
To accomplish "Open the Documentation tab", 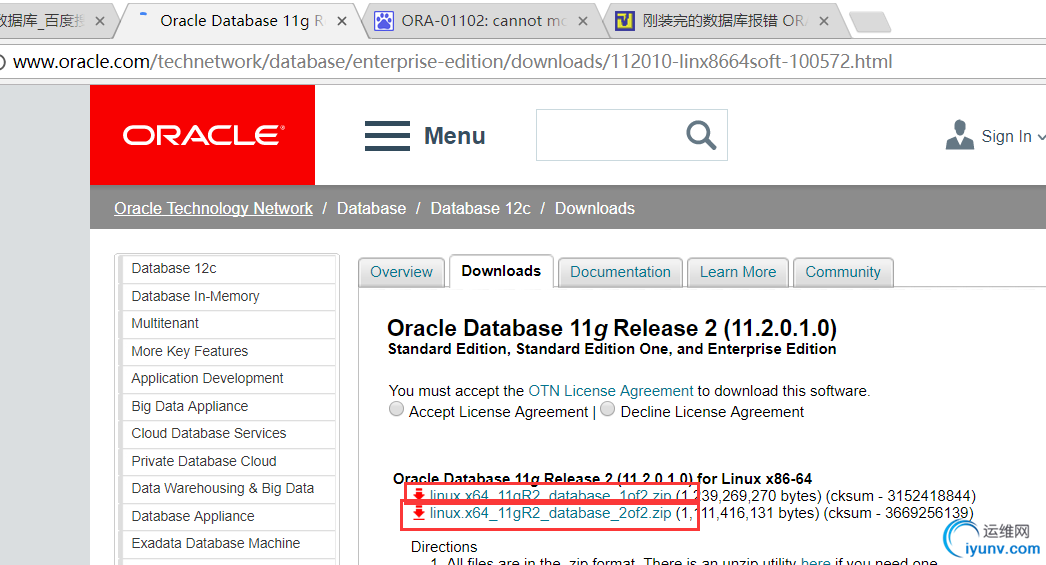I will point(620,272).
